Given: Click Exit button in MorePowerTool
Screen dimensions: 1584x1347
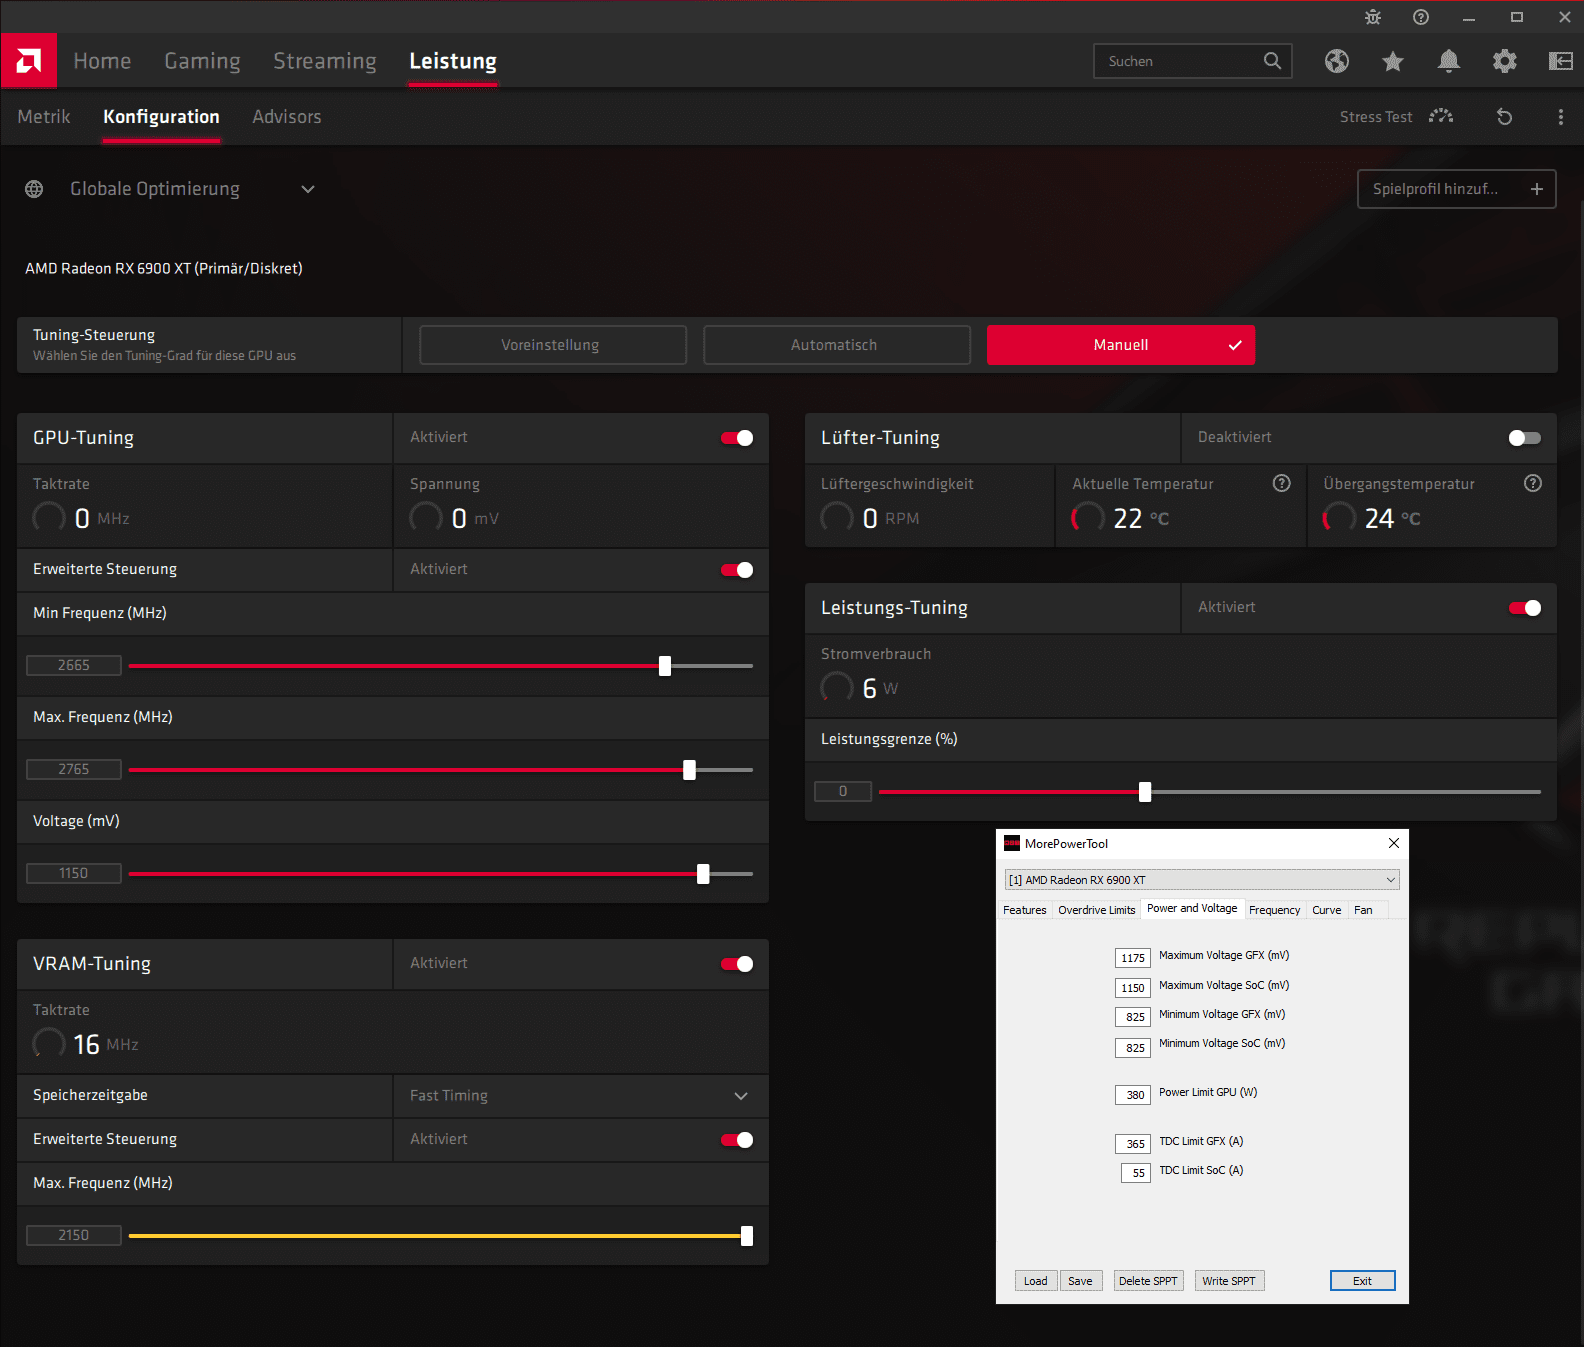Looking at the screenshot, I should point(1362,1281).
